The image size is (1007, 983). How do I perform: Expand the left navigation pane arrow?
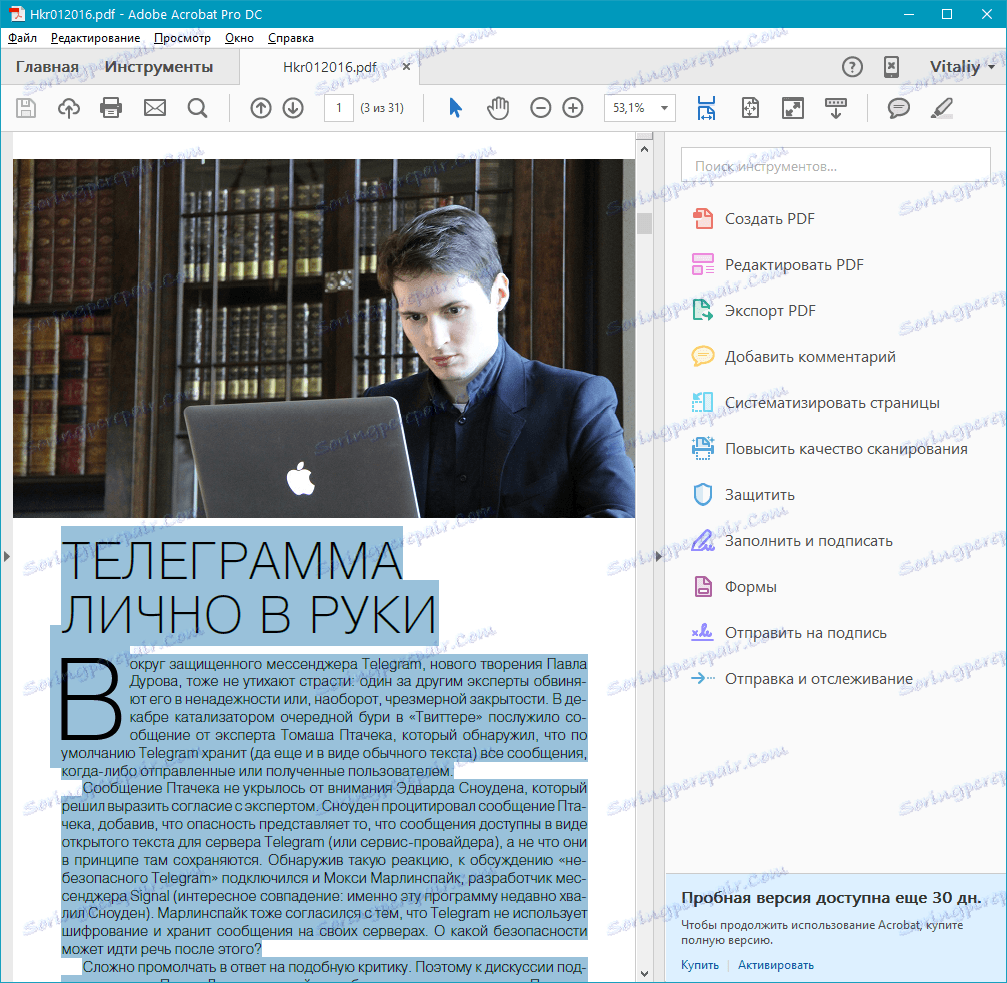click(x=6, y=556)
